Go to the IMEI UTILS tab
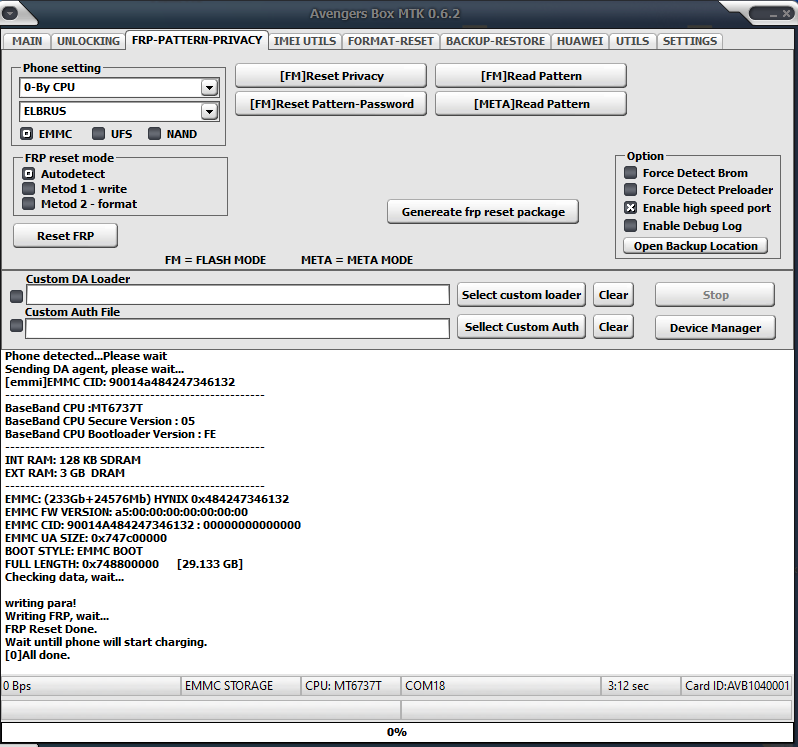 [305, 41]
